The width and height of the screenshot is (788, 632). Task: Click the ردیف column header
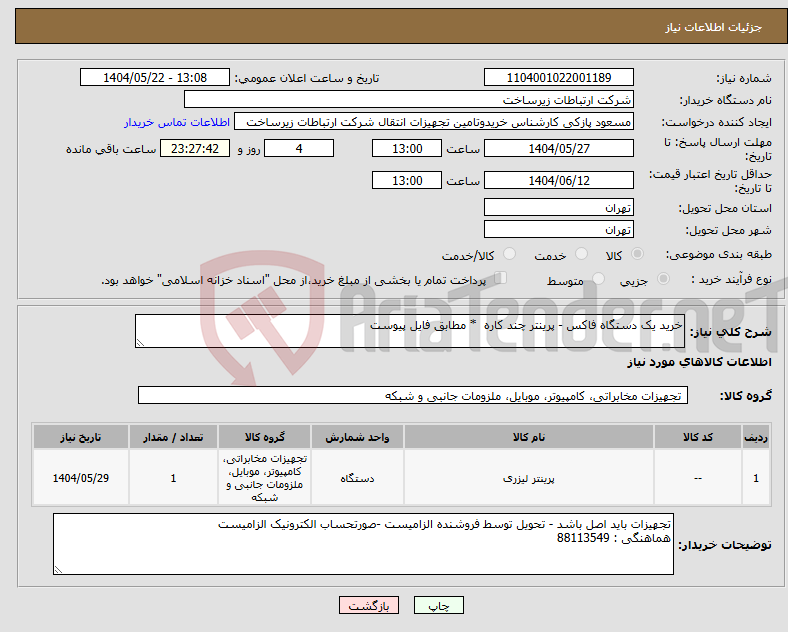tap(756, 437)
